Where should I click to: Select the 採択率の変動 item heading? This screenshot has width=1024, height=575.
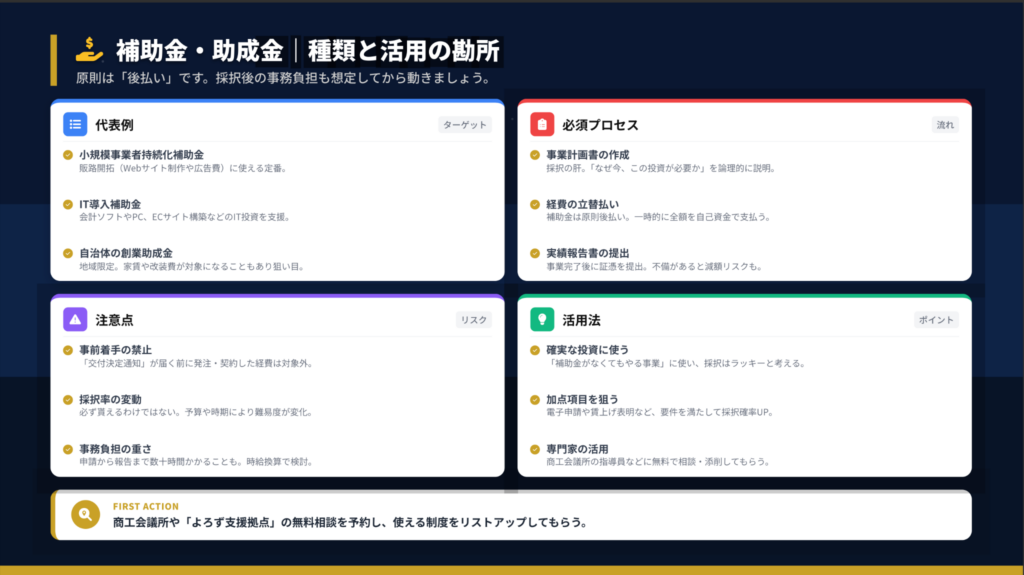(110, 399)
